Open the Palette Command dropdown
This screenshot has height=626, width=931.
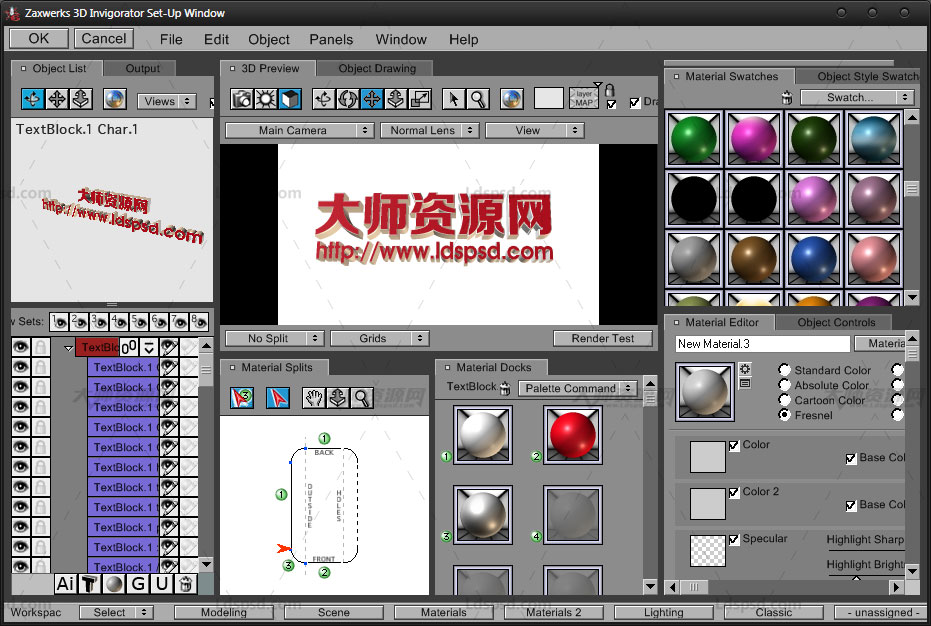click(578, 388)
